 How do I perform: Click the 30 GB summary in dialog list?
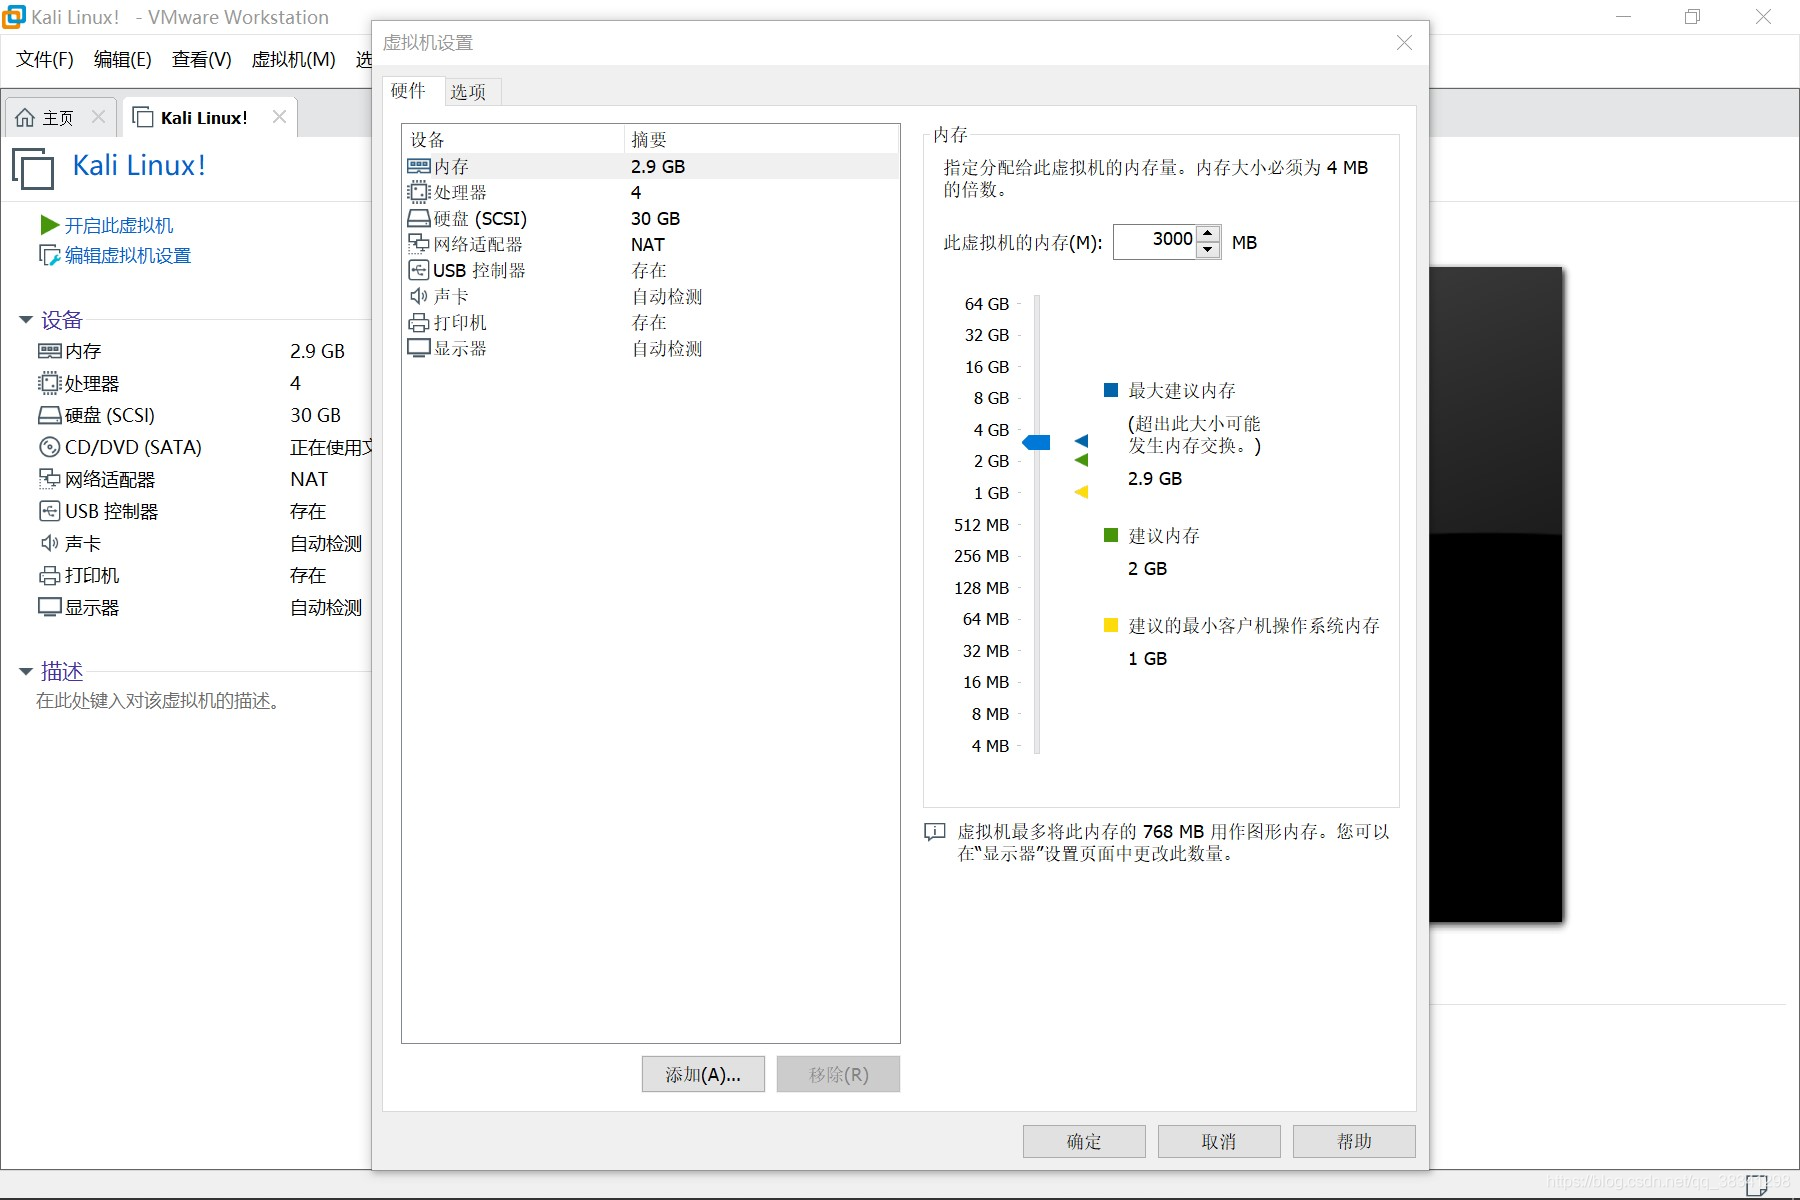[x=656, y=218]
